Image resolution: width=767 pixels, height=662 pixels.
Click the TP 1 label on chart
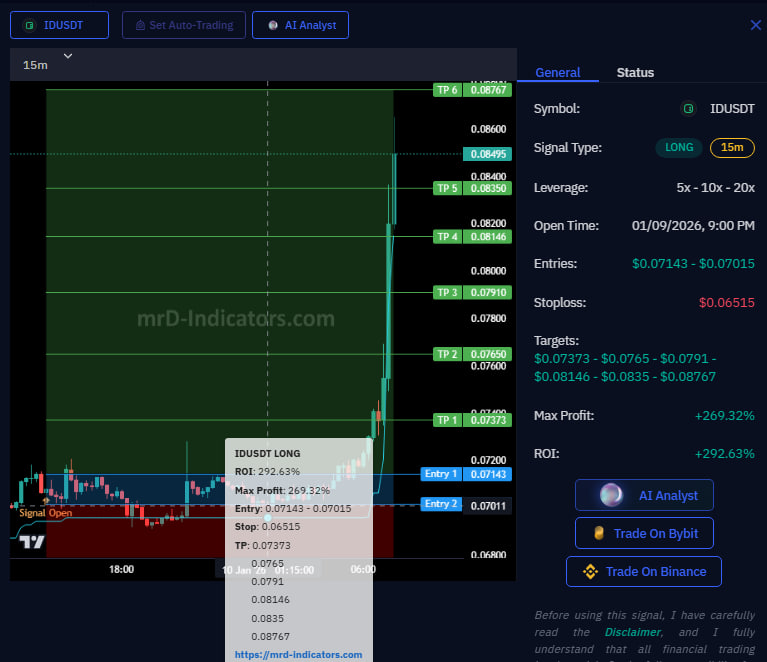447,420
